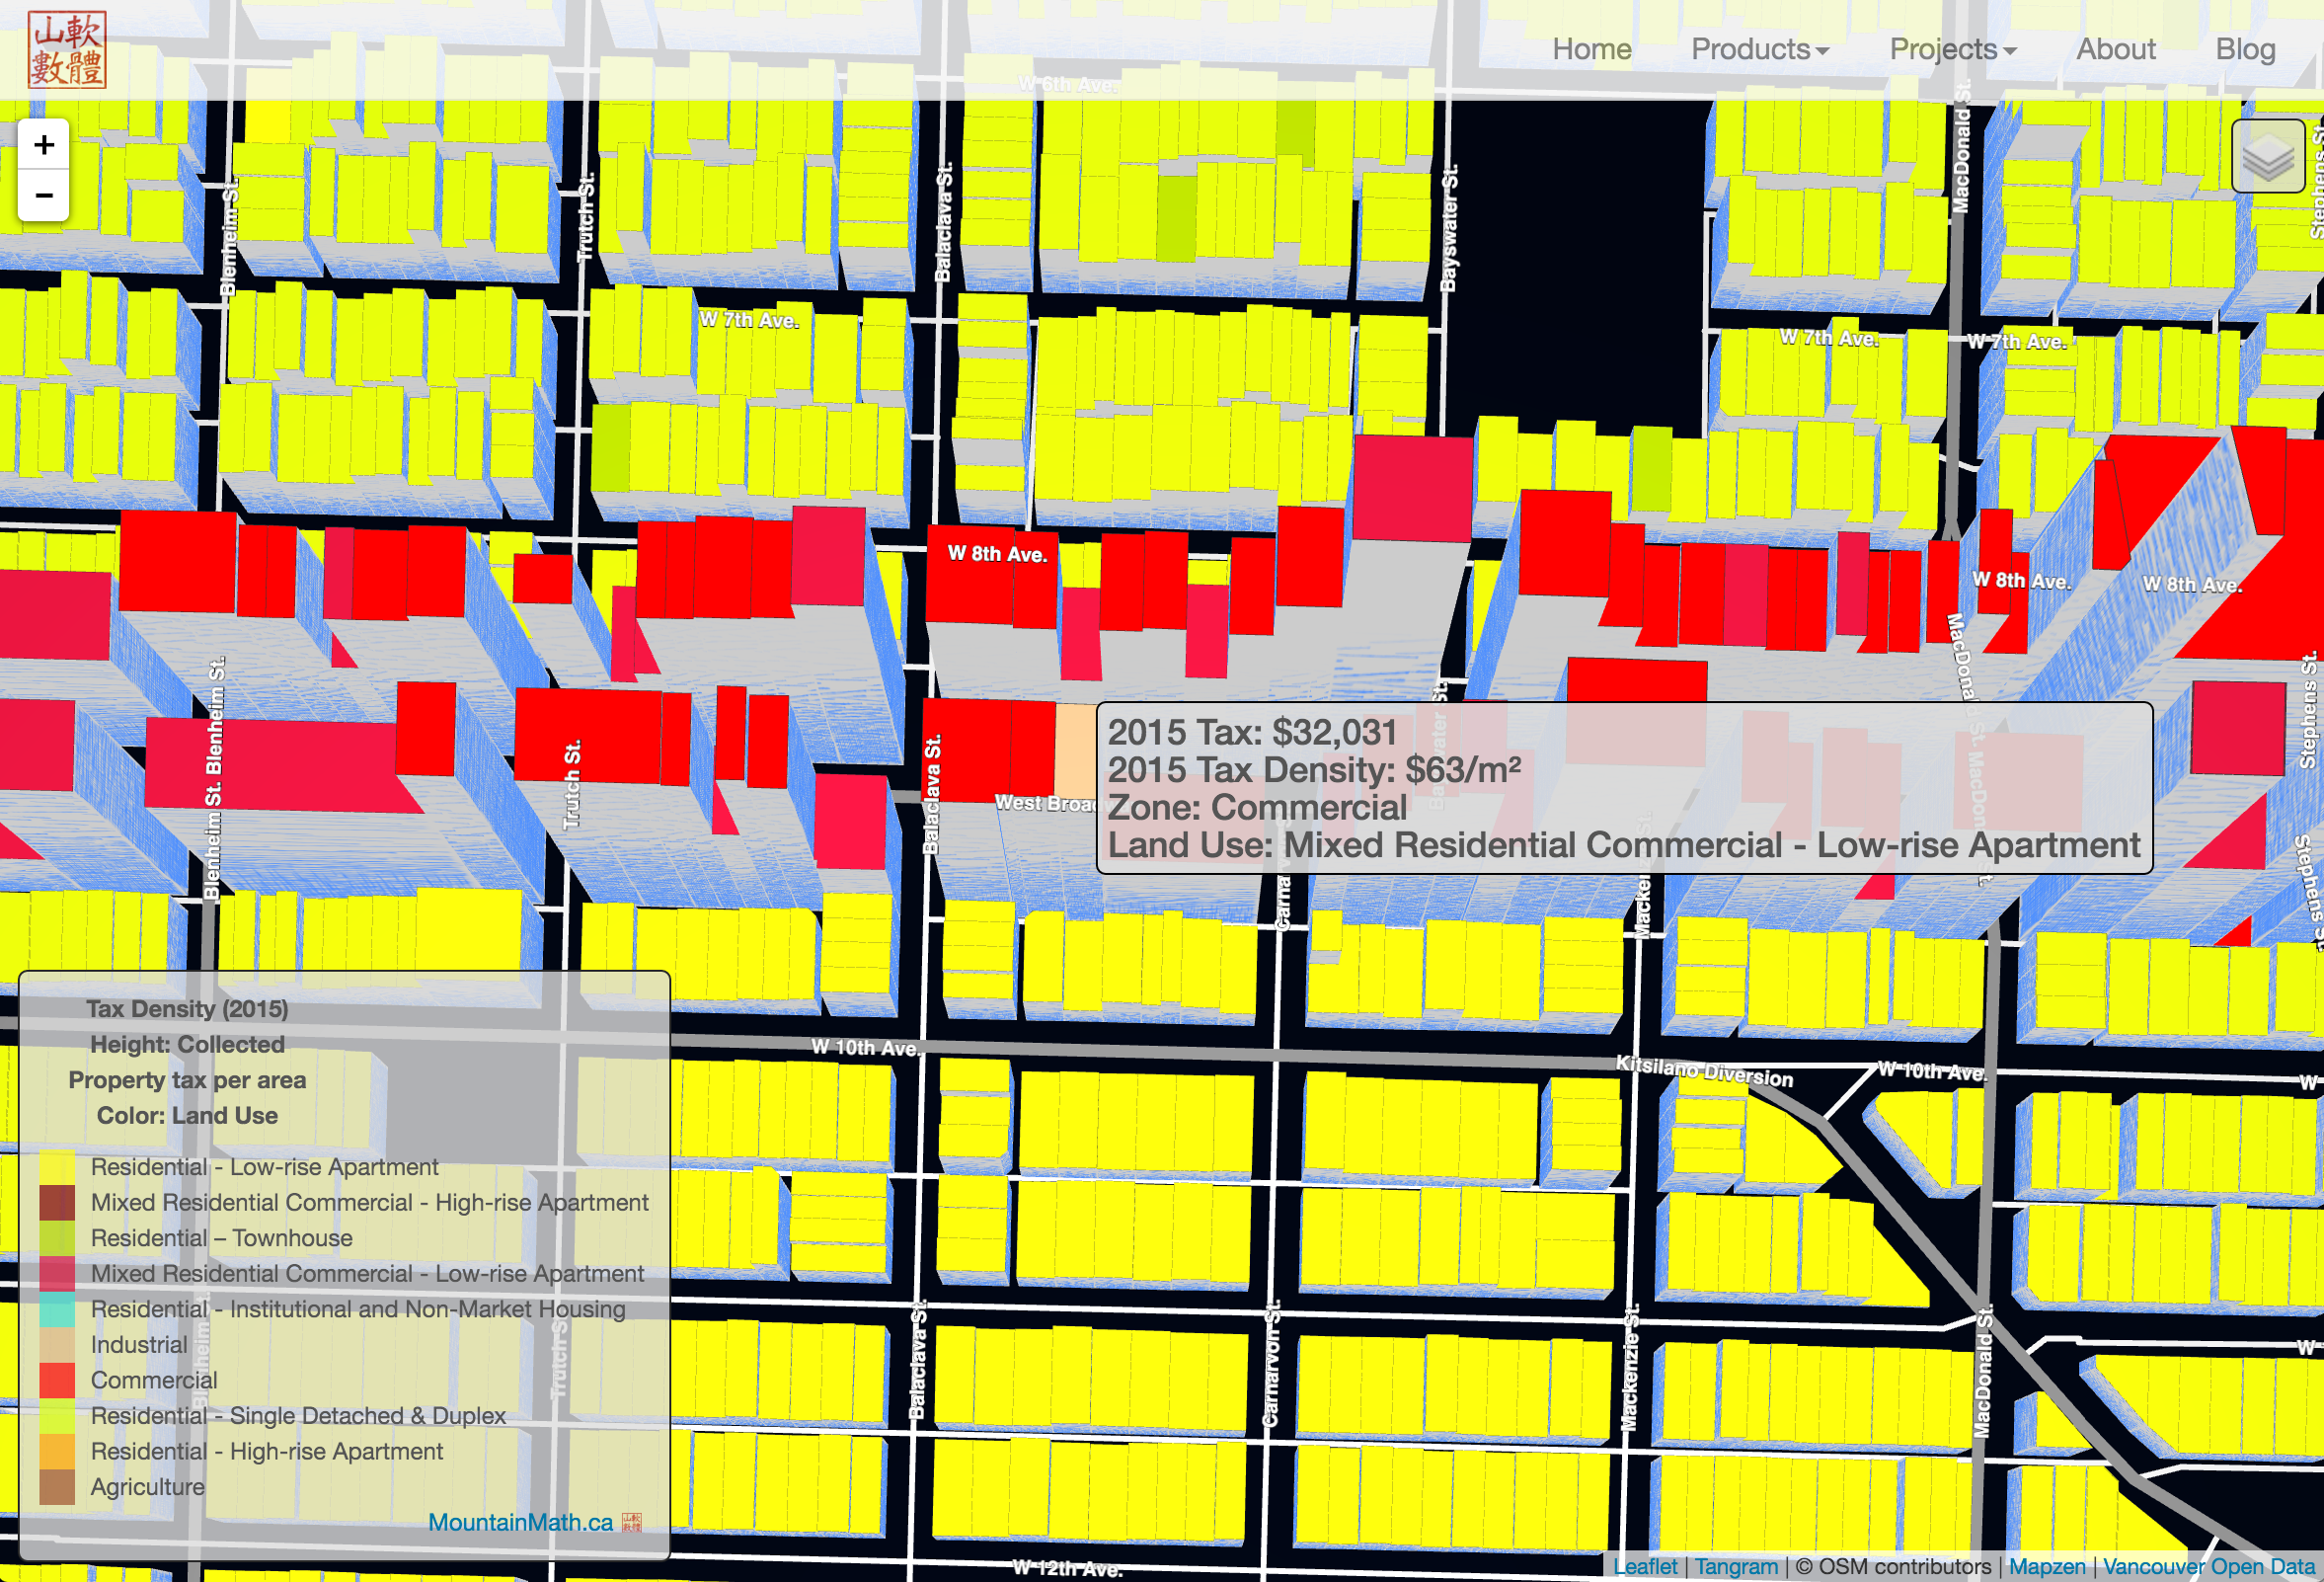
Task: Go to the Blog page
Action: click(2245, 49)
